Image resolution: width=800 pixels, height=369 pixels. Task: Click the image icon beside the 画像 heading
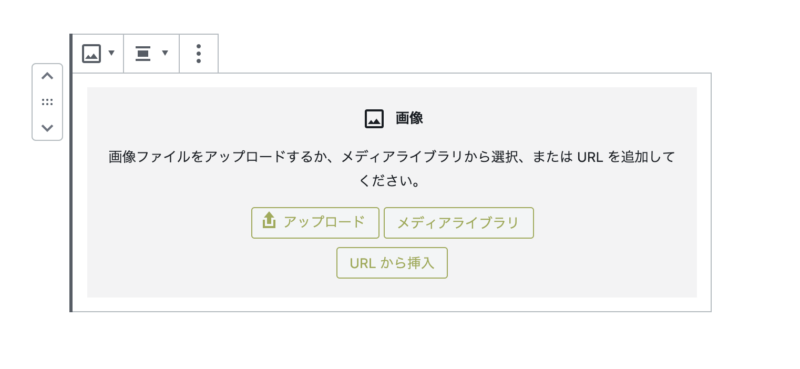click(x=374, y=119)
